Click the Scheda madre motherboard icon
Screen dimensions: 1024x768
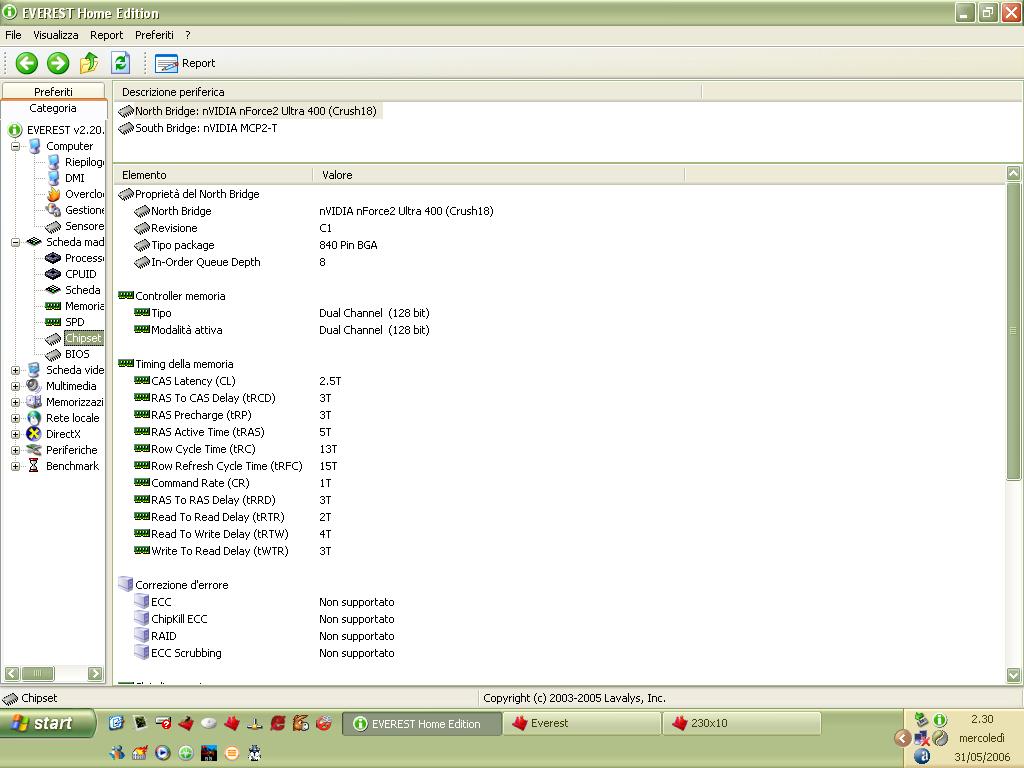pos(34,242)
